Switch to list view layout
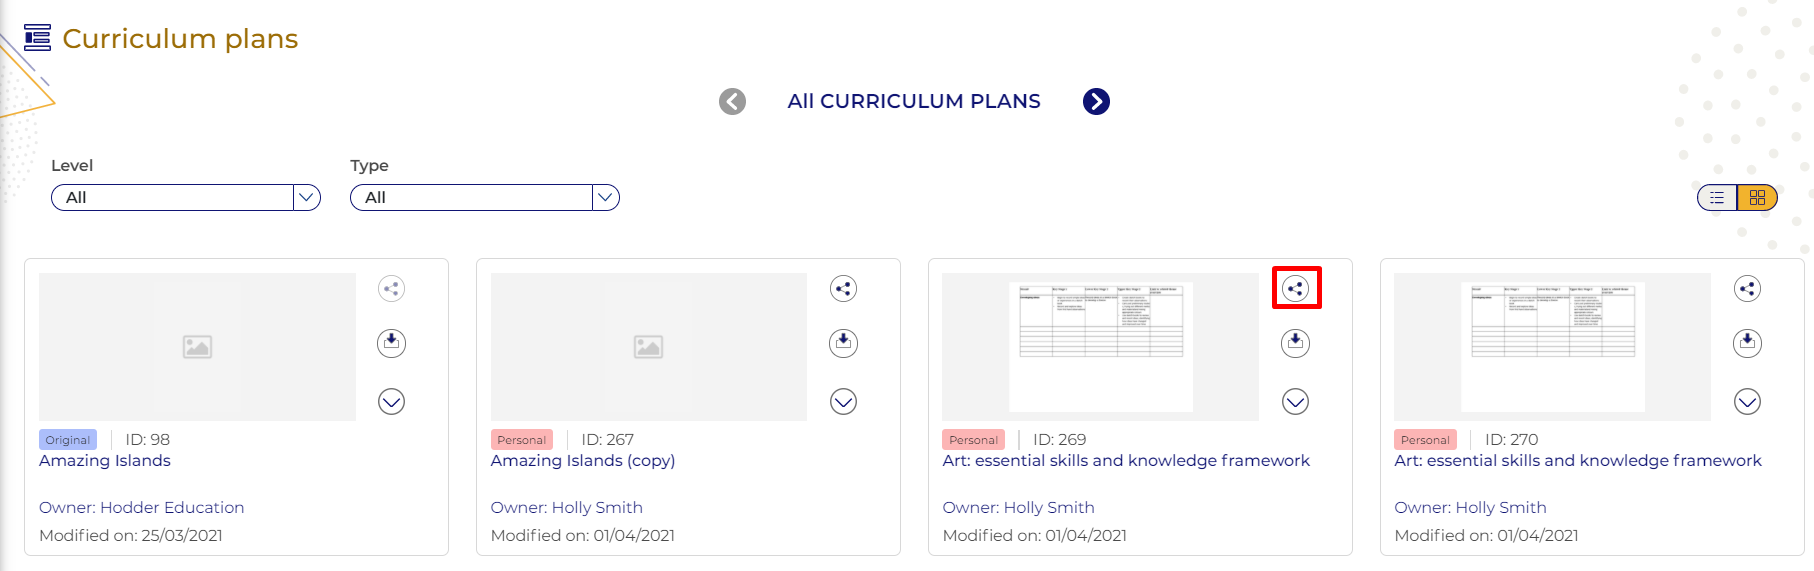 1717,198
